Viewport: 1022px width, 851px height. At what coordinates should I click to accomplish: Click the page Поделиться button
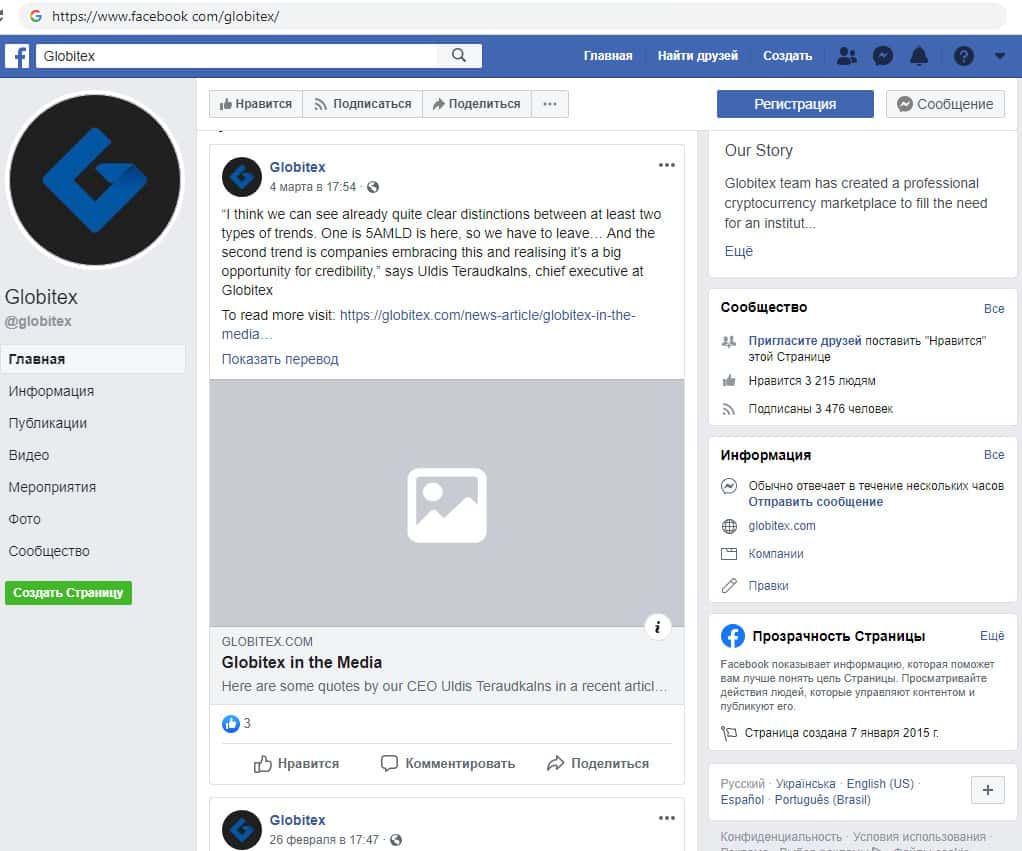pyautogui.click(x=476, y=104)
